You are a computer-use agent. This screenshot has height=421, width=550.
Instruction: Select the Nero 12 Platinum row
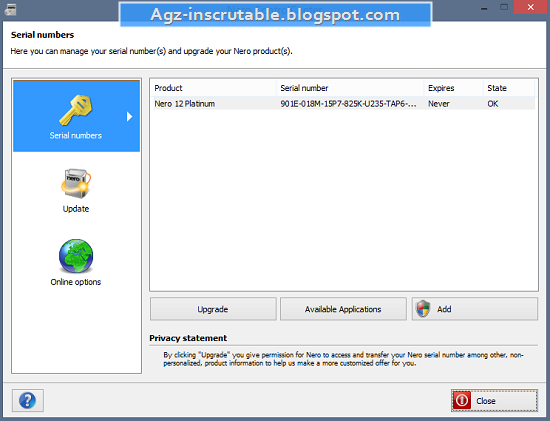344,103
